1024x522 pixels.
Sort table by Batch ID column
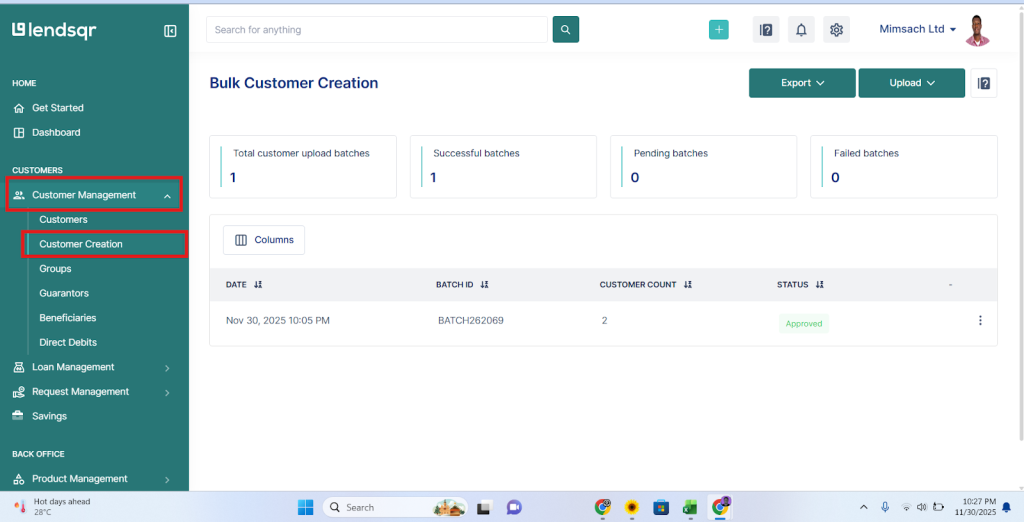[x=484, y=285]
